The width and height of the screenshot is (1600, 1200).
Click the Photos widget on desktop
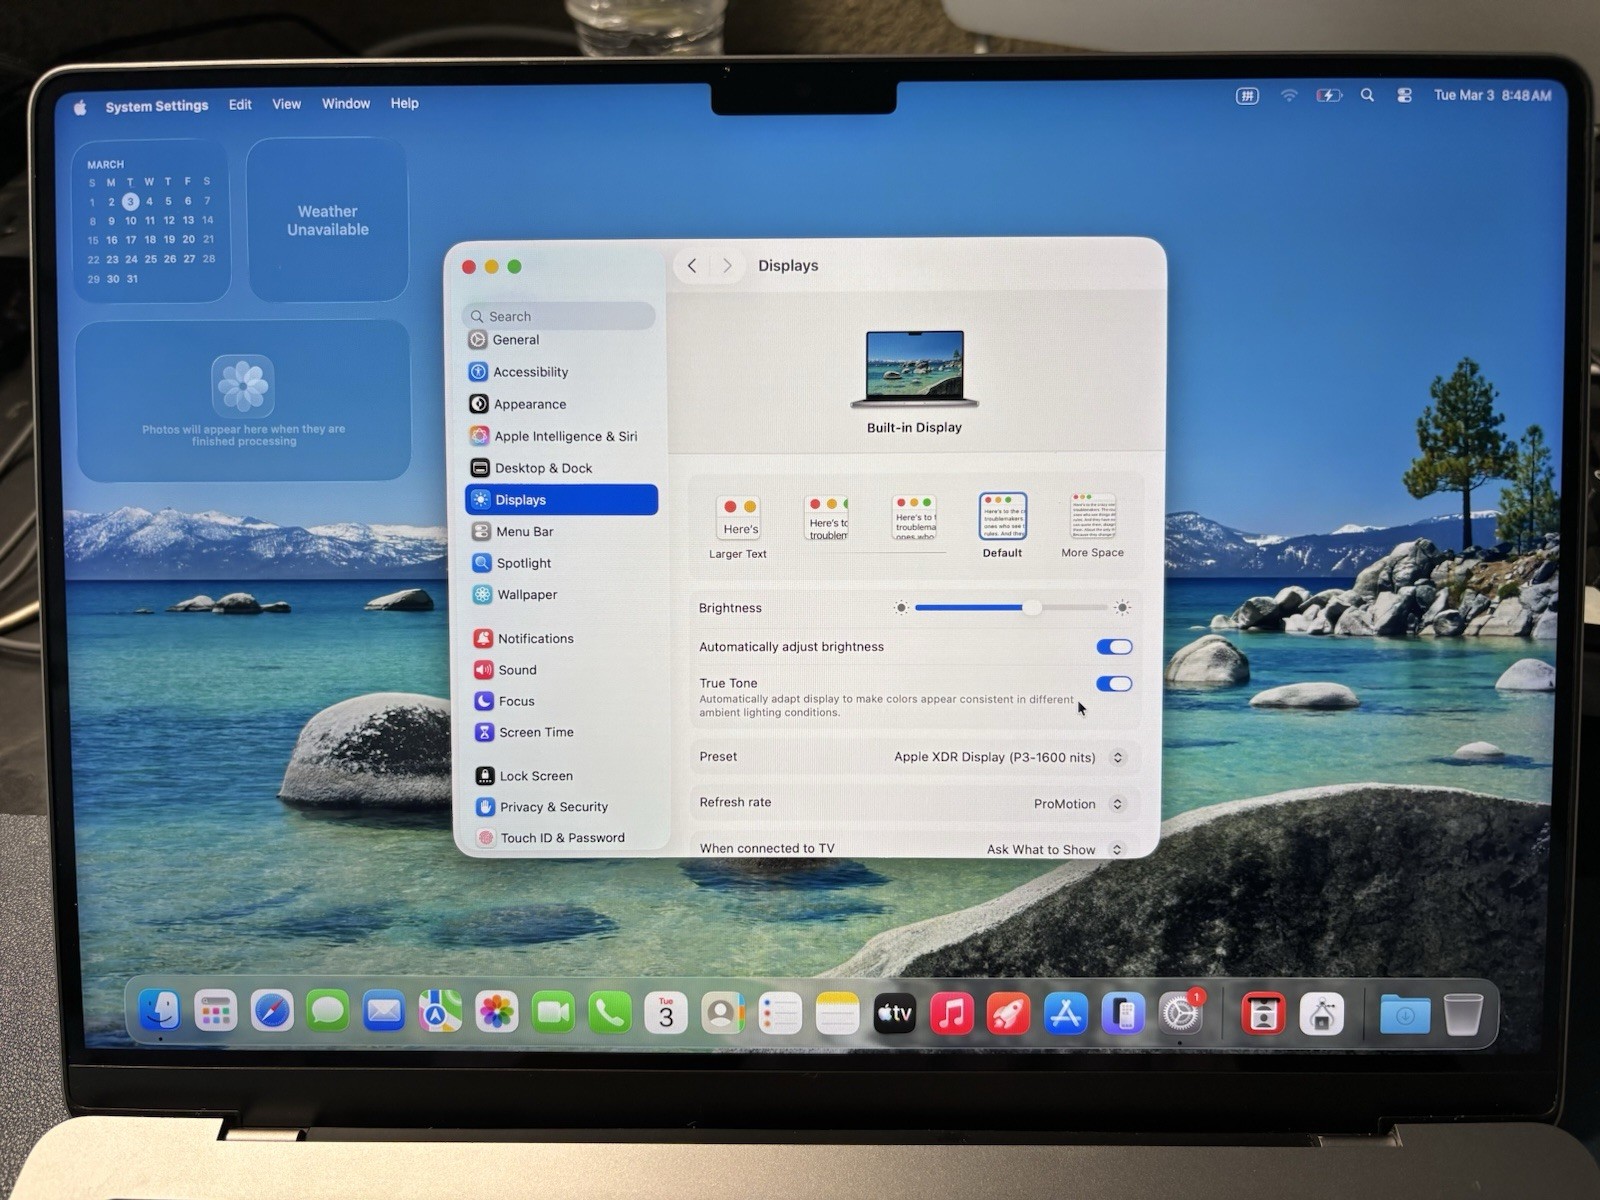click(243, 400)
